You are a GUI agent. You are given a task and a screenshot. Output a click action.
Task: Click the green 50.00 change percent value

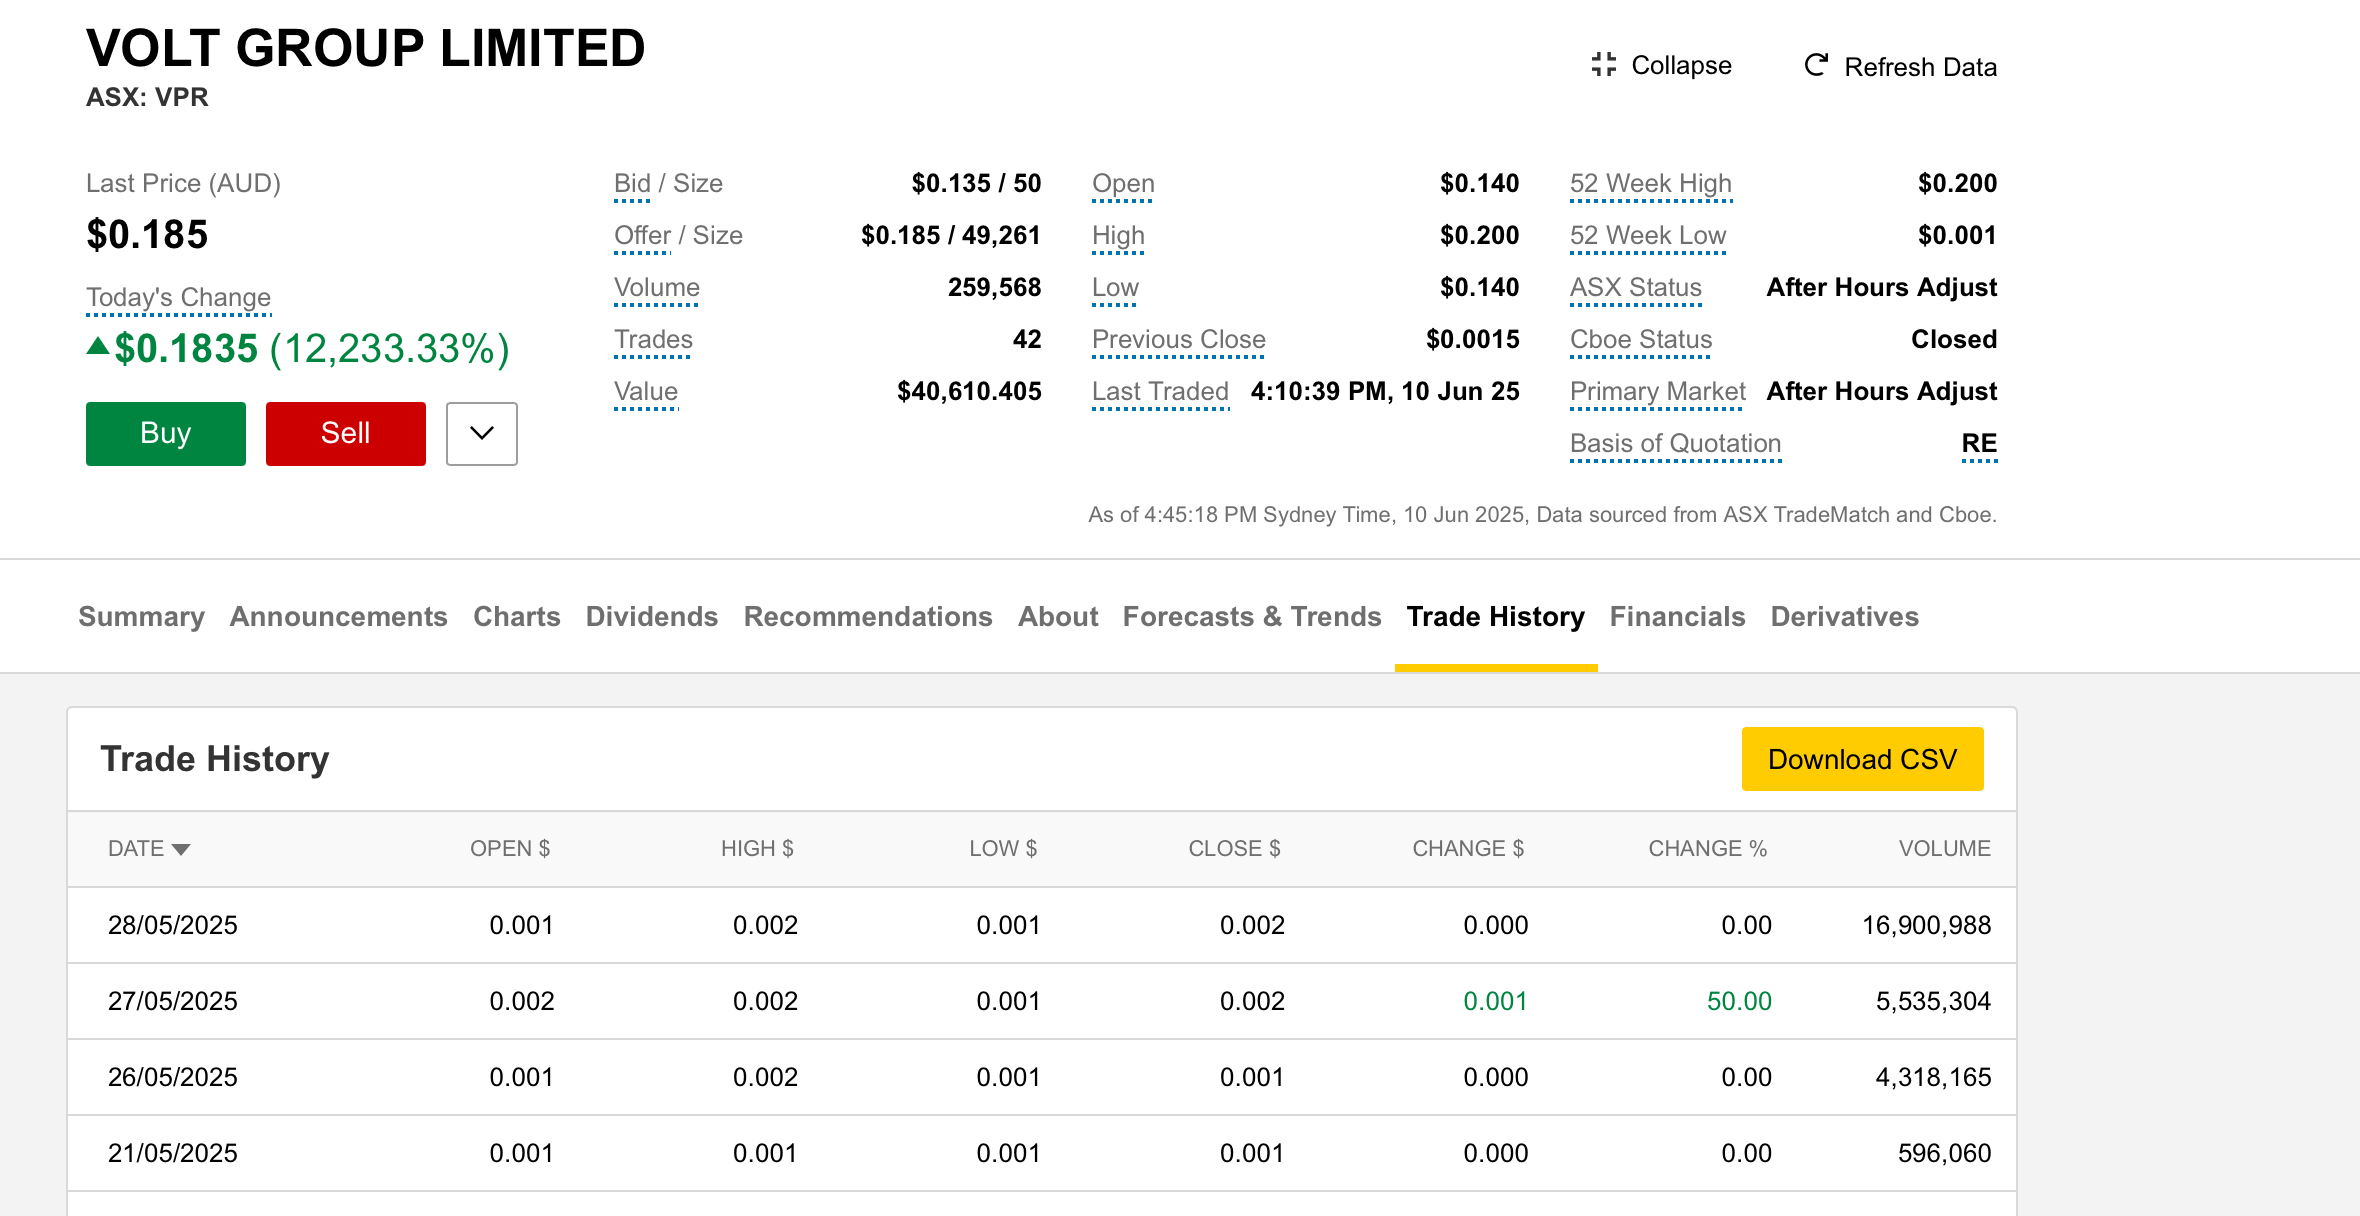1739,1002
